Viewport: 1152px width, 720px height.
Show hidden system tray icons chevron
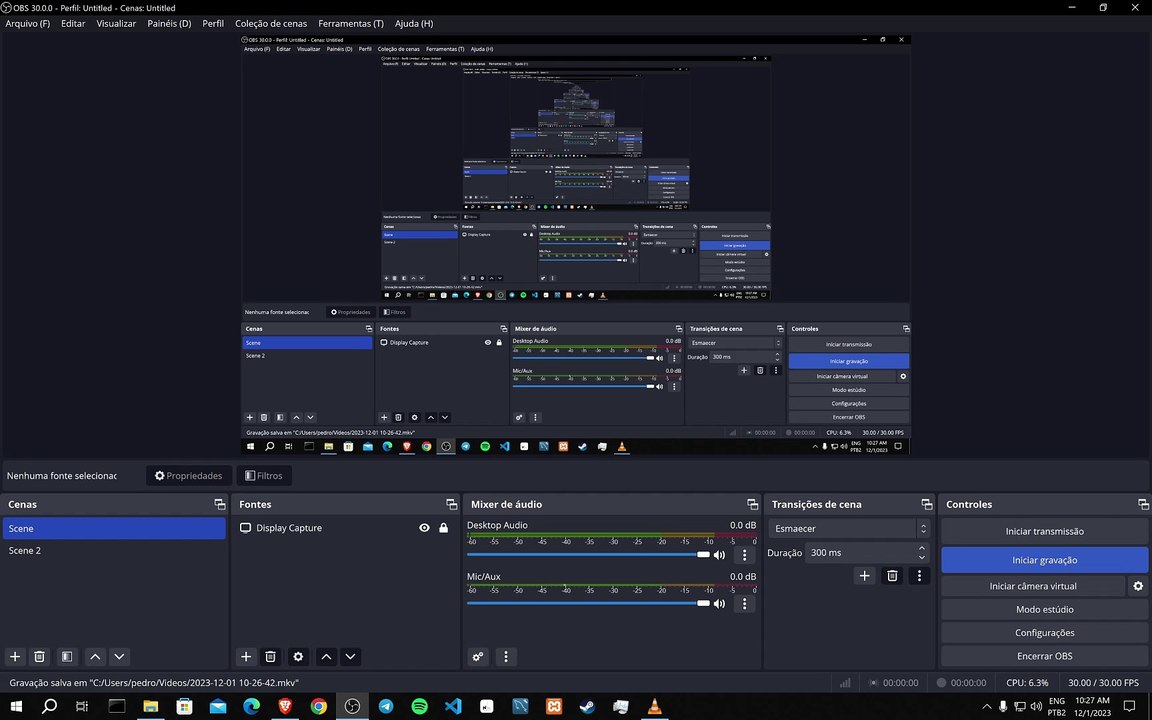coord(986,706)
